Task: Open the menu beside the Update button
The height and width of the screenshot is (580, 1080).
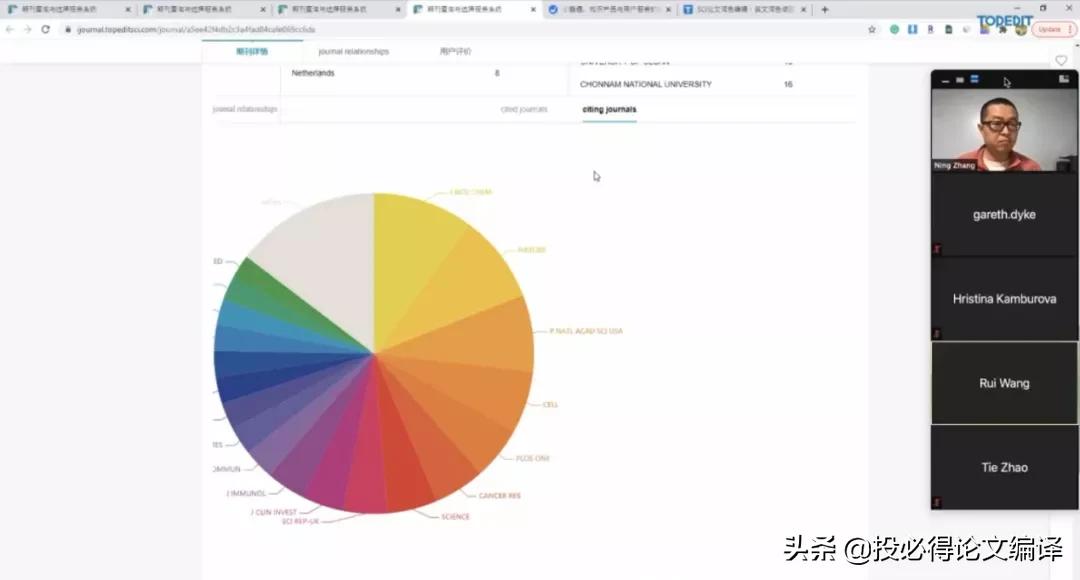Action: [1071, 30]
